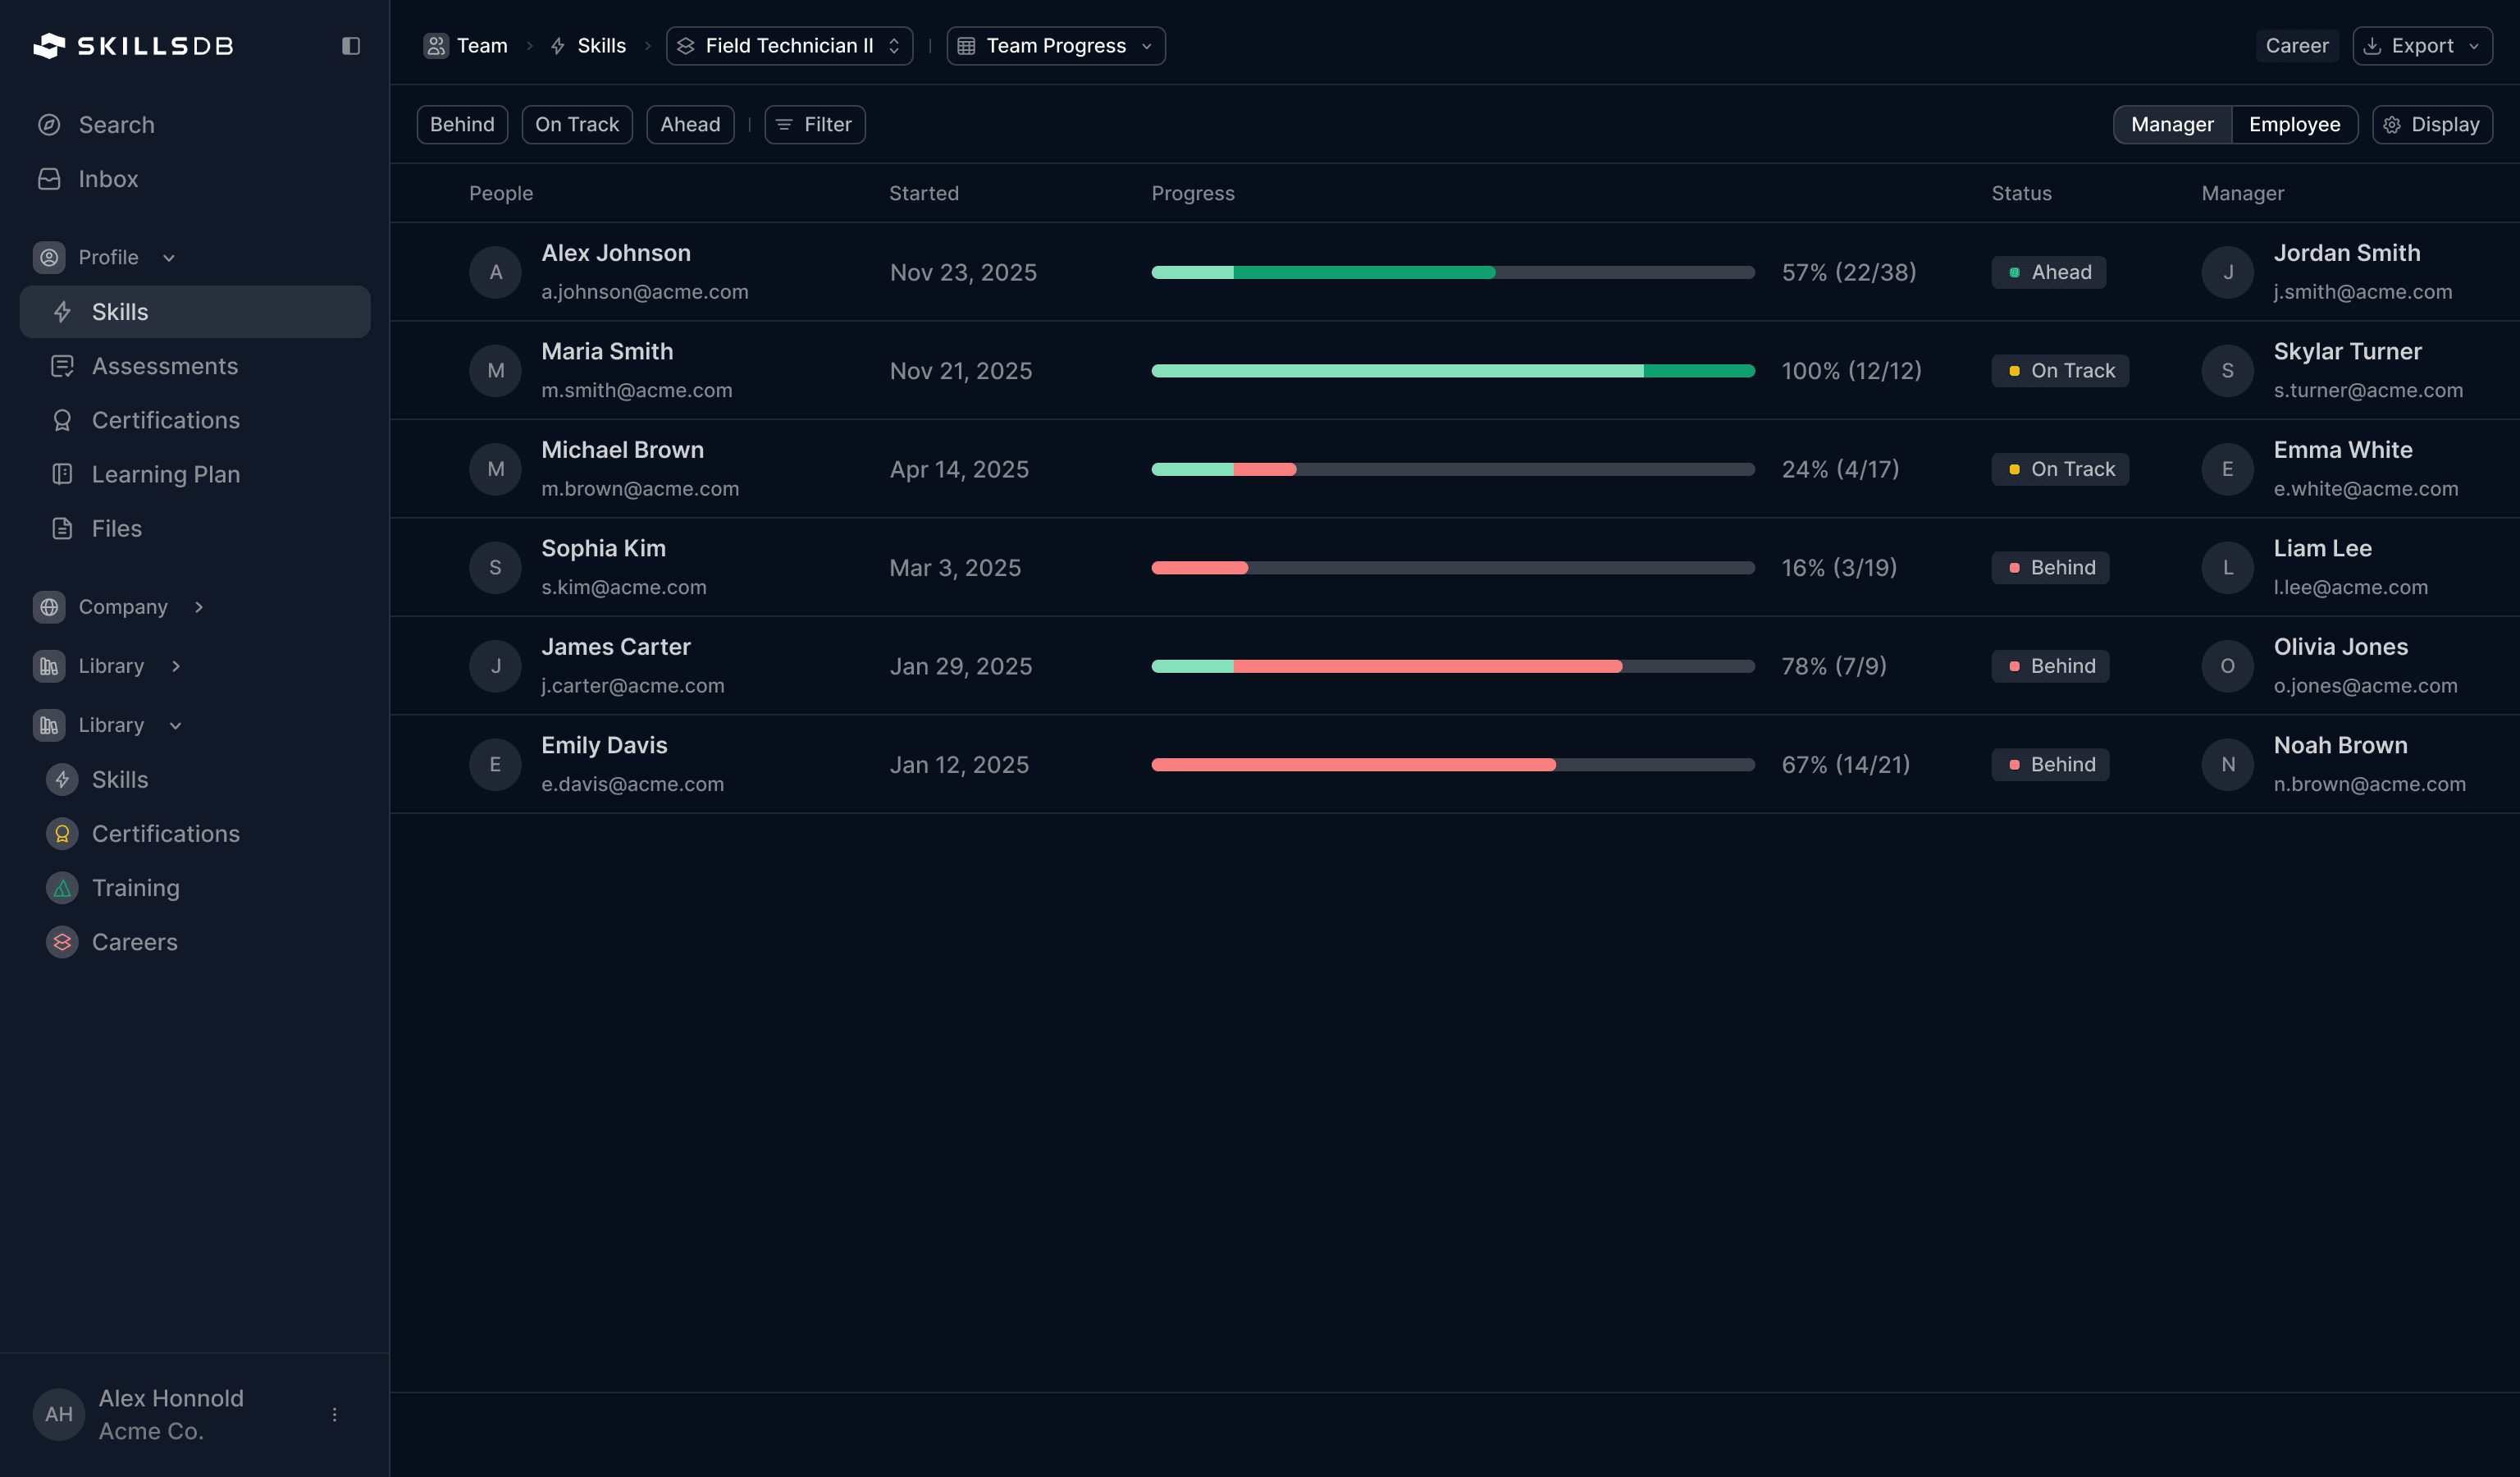Select the Assessments icon in sidebar
The image size is (2520, 1477).
61,366
